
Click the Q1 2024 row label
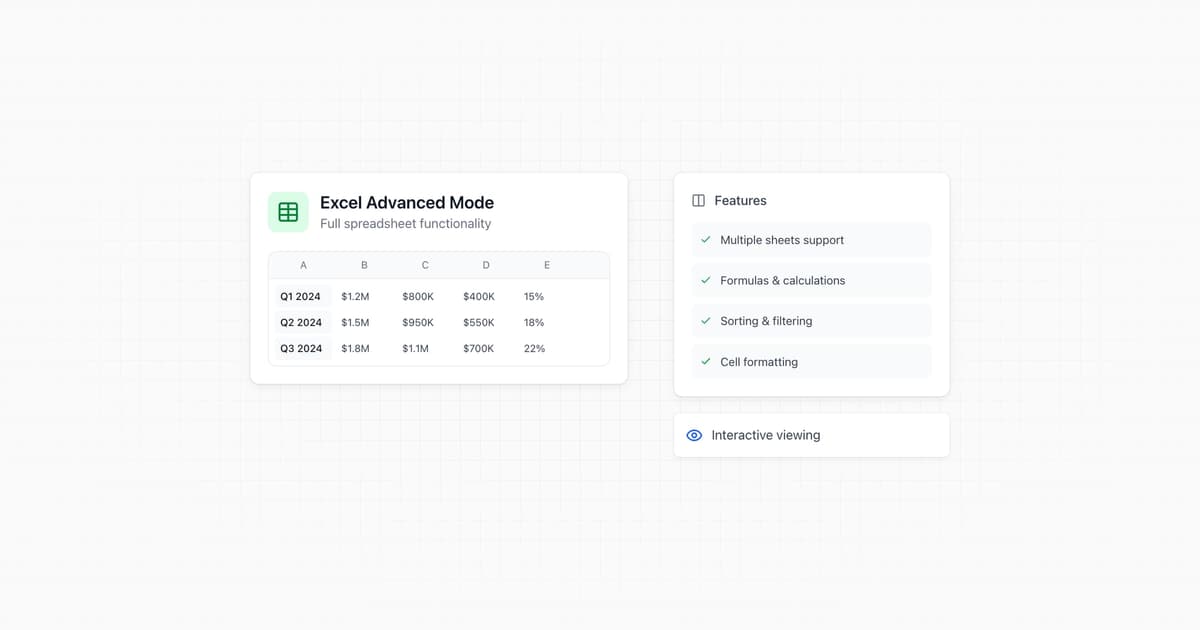point(301,296)
